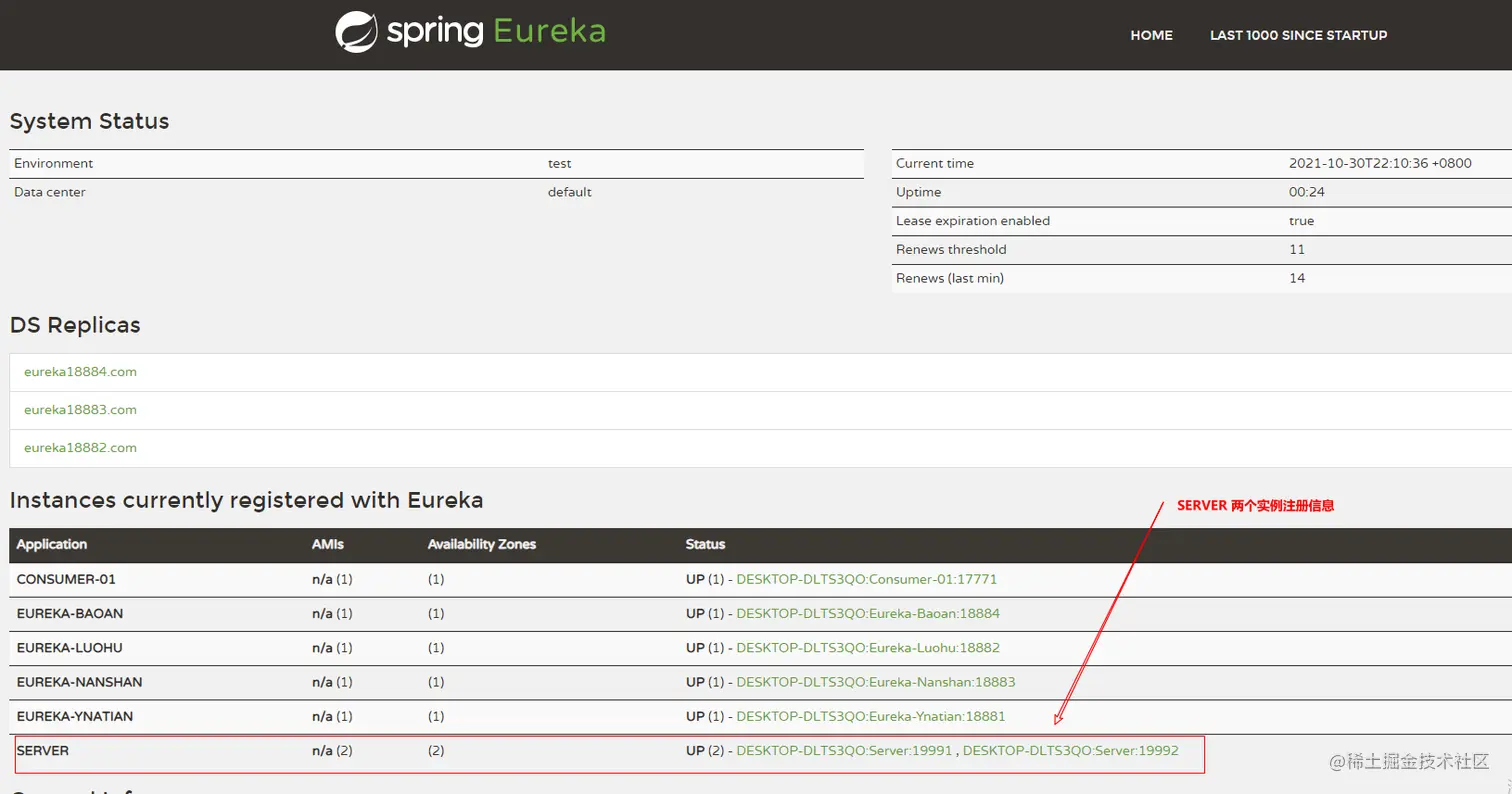The image size is (1512, 794).
Task: Click the AMIs column header
Action: (328, 545)
